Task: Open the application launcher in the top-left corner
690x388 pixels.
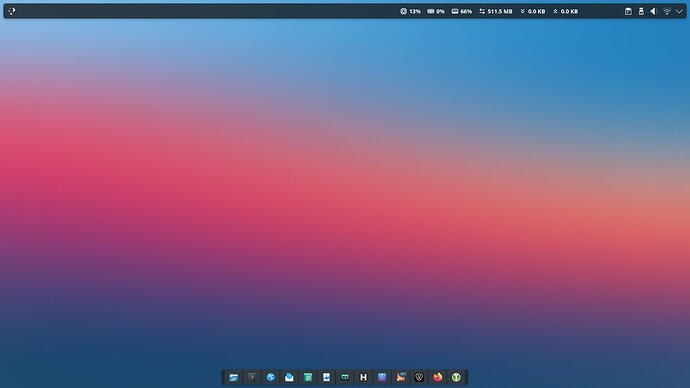Action: click(x=12, y=11)
